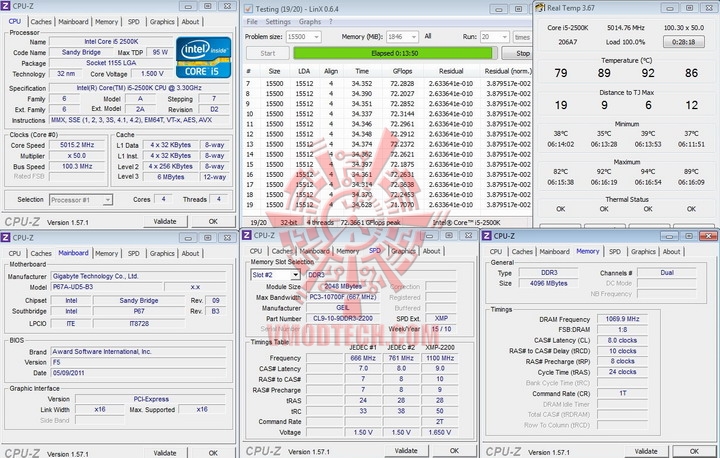This screenshot has height=458, width=720.
Task: Click the Max Bandwidth PC3-10700F field
Action: [x=343, y=297]
